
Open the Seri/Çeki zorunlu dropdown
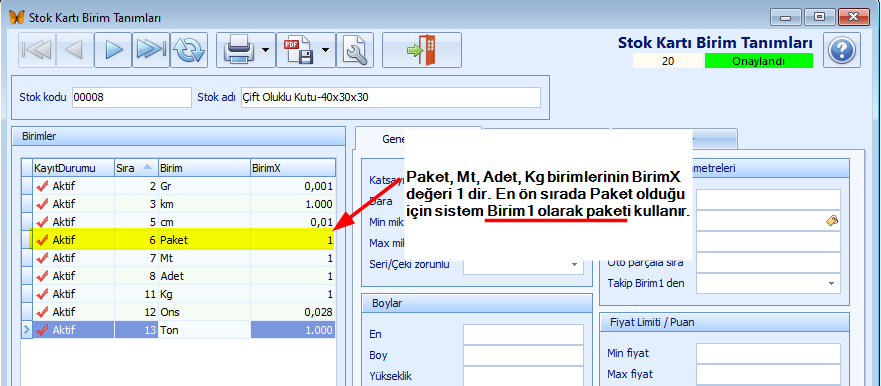574,264
